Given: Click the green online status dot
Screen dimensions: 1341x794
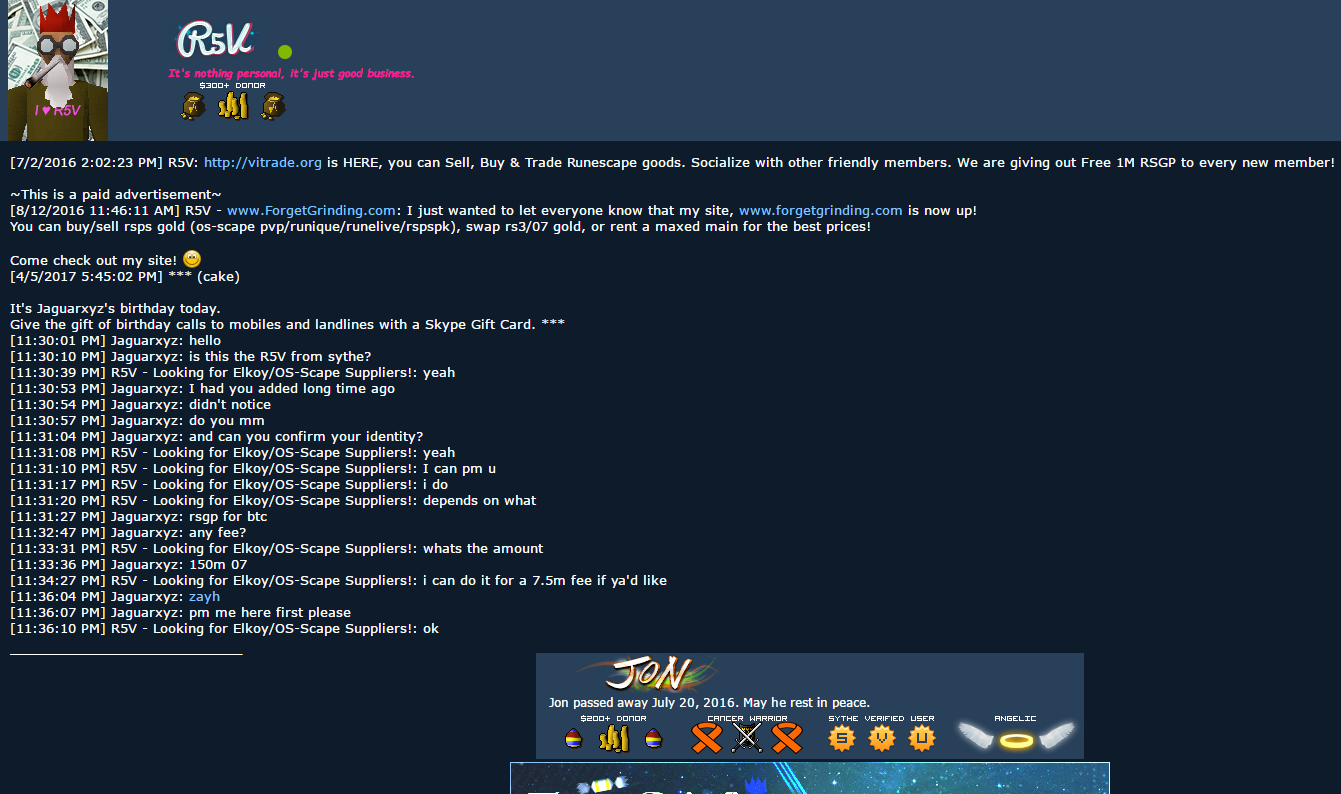Looking at the screenshot, I should [285, 52].
